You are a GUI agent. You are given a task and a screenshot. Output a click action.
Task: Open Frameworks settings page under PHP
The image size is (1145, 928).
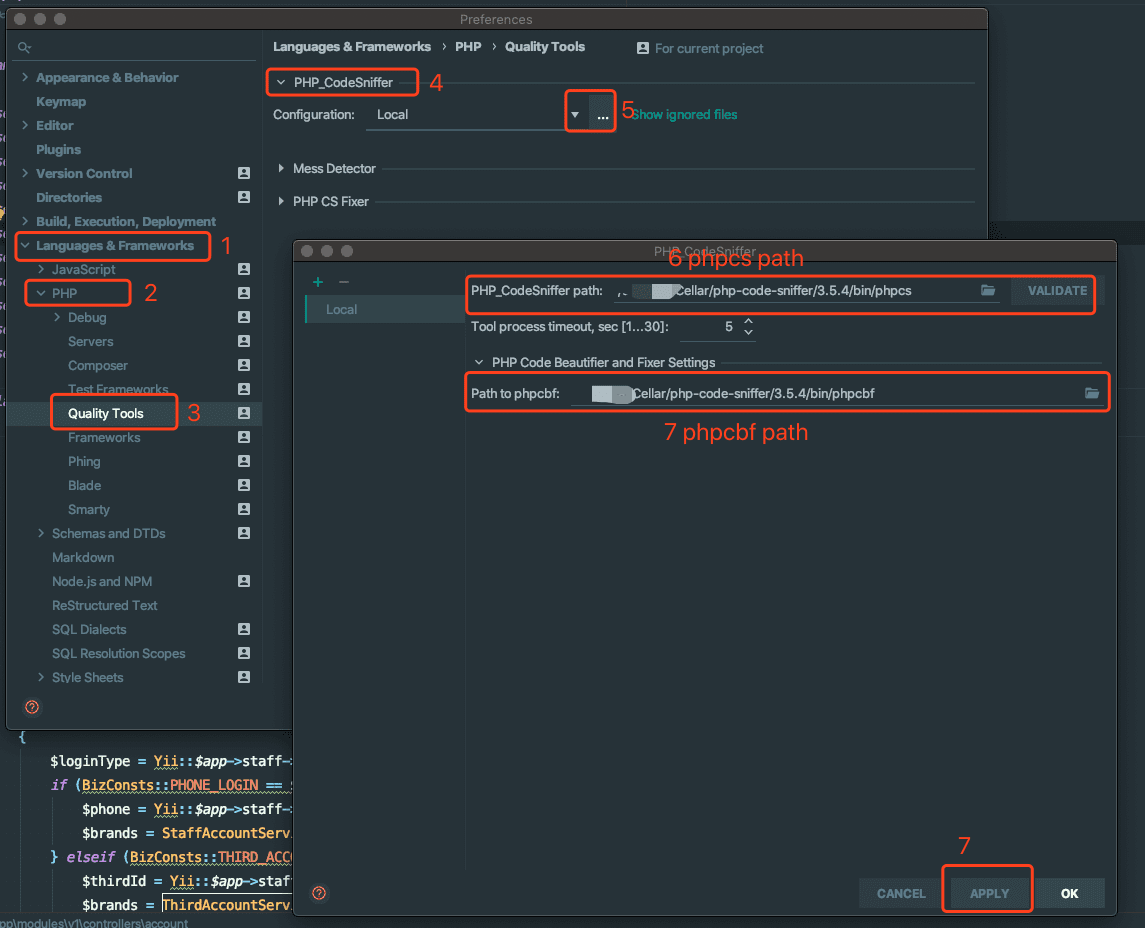[x=104, y=437]
